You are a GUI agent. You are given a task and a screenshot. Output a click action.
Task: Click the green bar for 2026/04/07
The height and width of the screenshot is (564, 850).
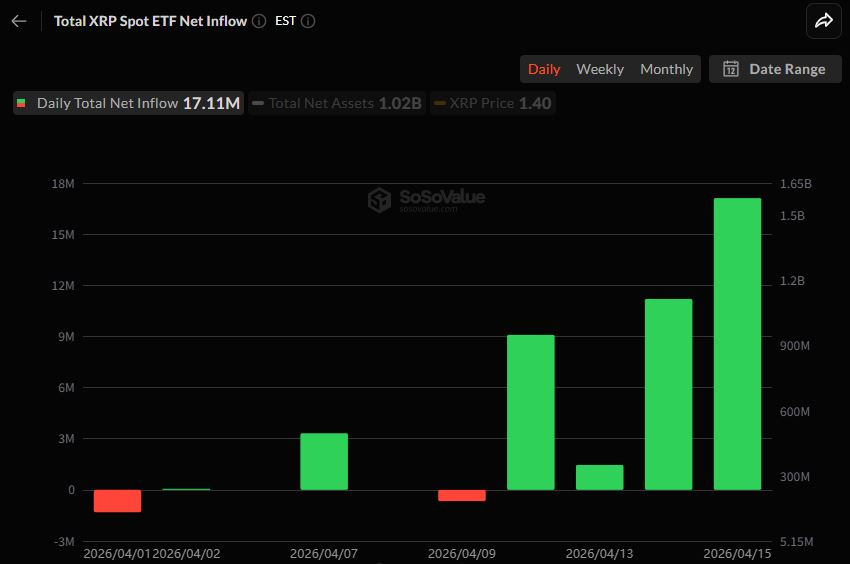[x=324, y=461]
